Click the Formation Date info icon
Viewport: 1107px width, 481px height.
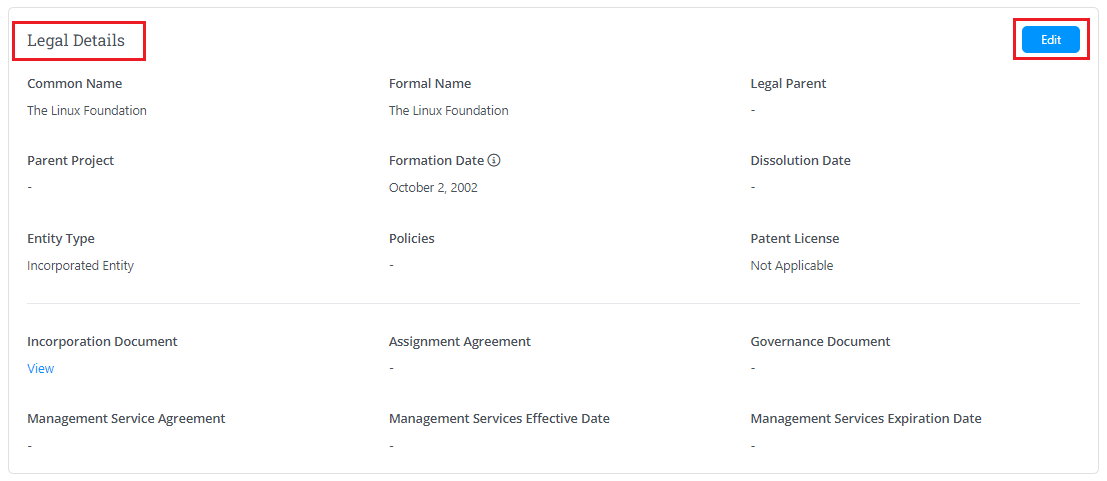(494, 161)
